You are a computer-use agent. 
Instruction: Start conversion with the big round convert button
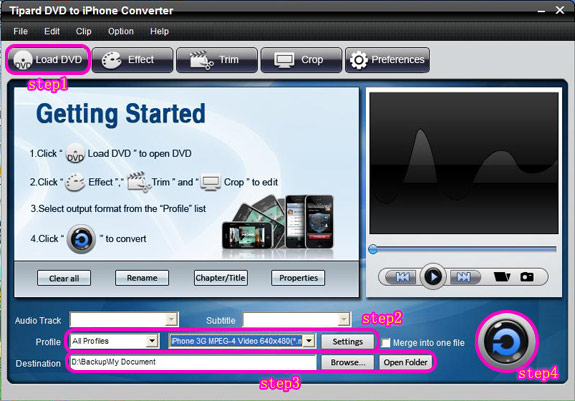507,341
